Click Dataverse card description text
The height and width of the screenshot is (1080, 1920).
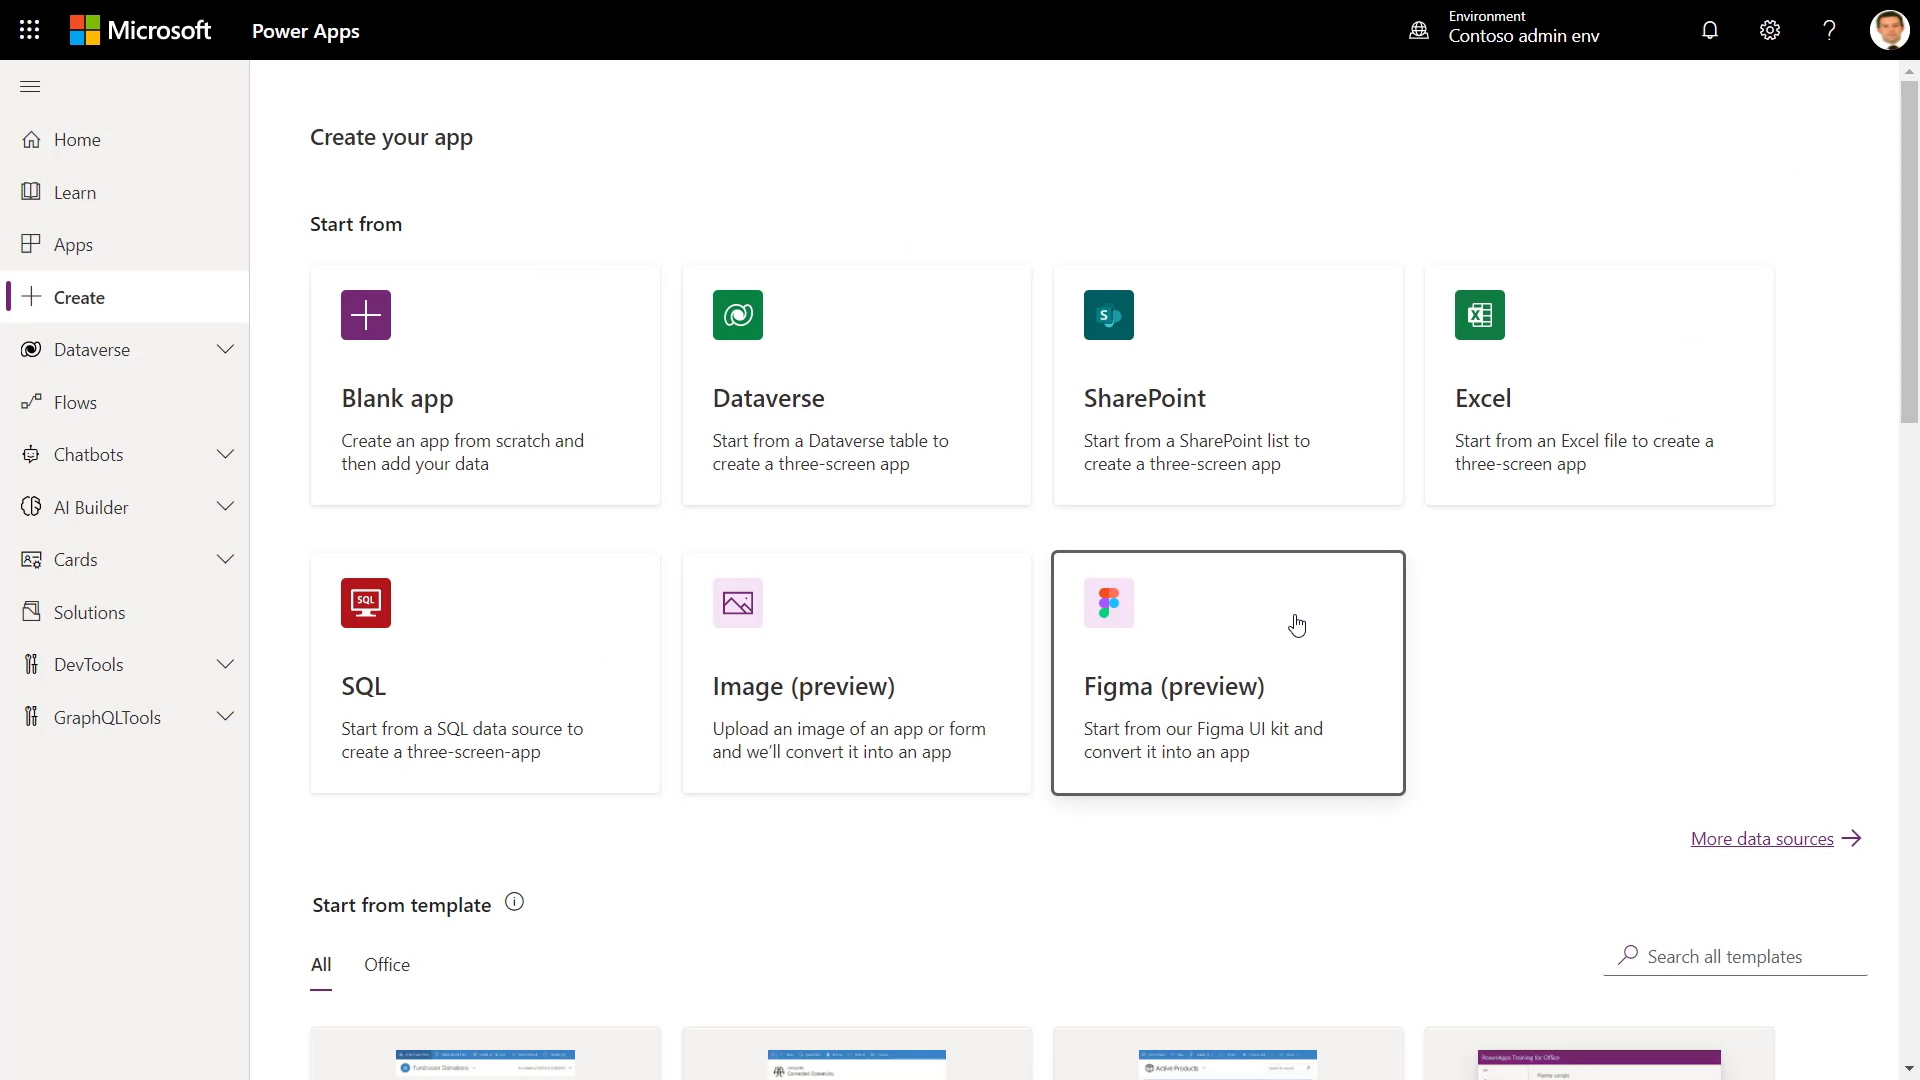click(x=830, y=453)
